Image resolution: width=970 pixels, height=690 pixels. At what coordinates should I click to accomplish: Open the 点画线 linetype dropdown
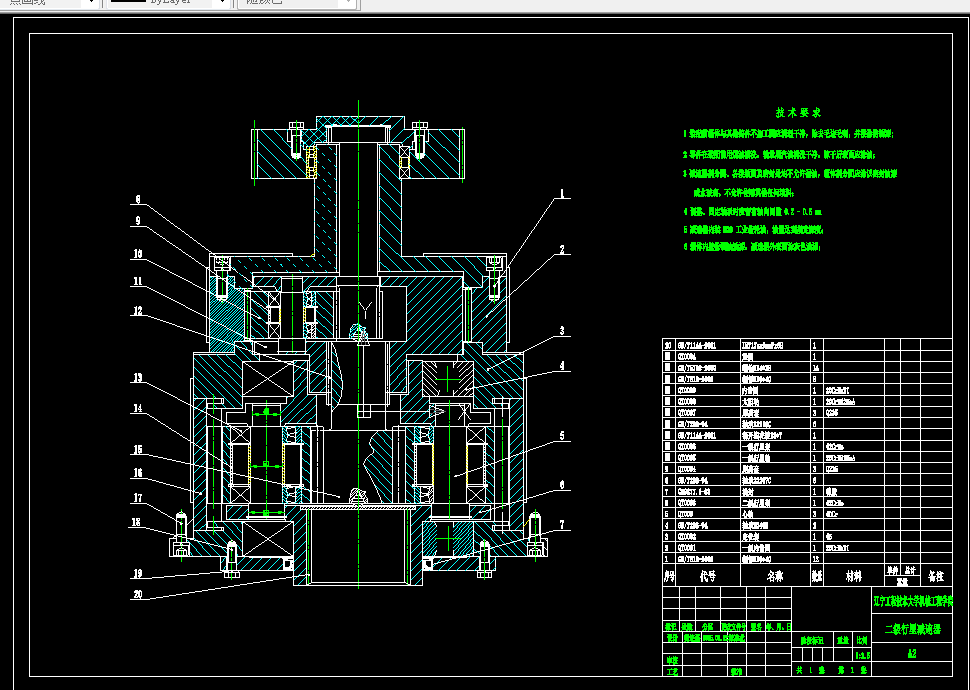pyautogui.click(x=92, y=2)
